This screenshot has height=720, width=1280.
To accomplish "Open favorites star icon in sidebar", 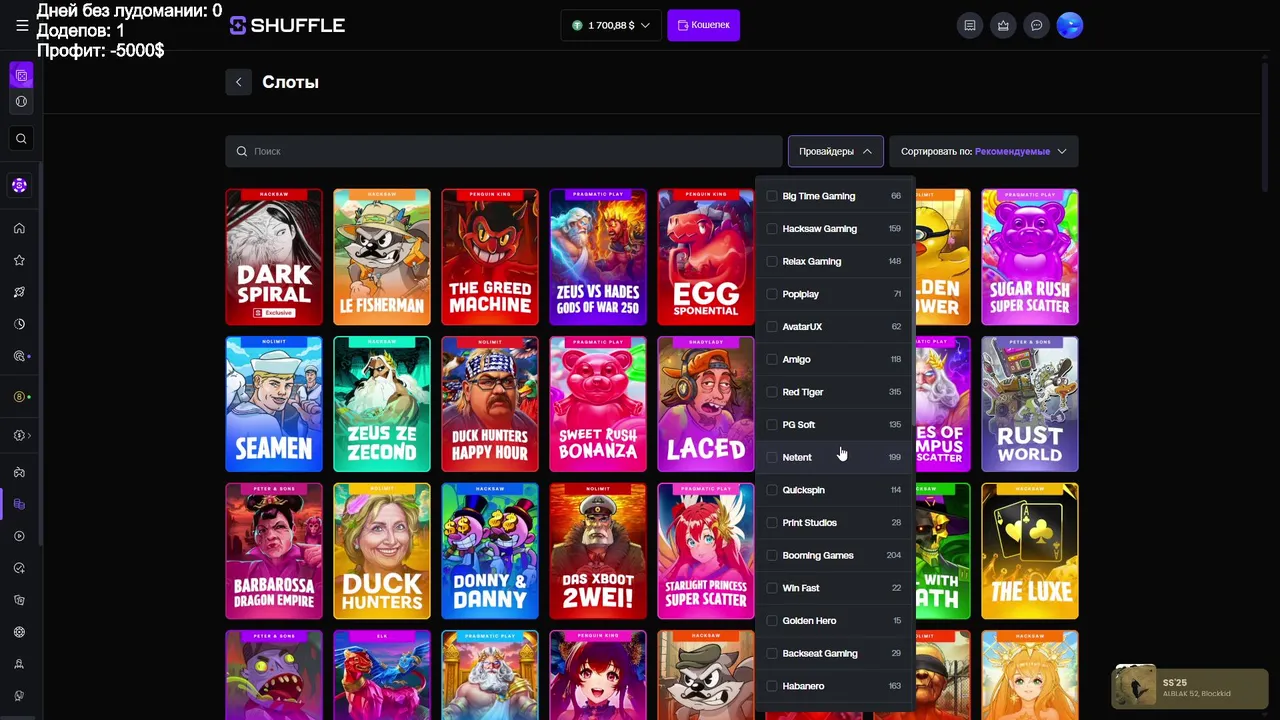I will (x=19, y=260).
